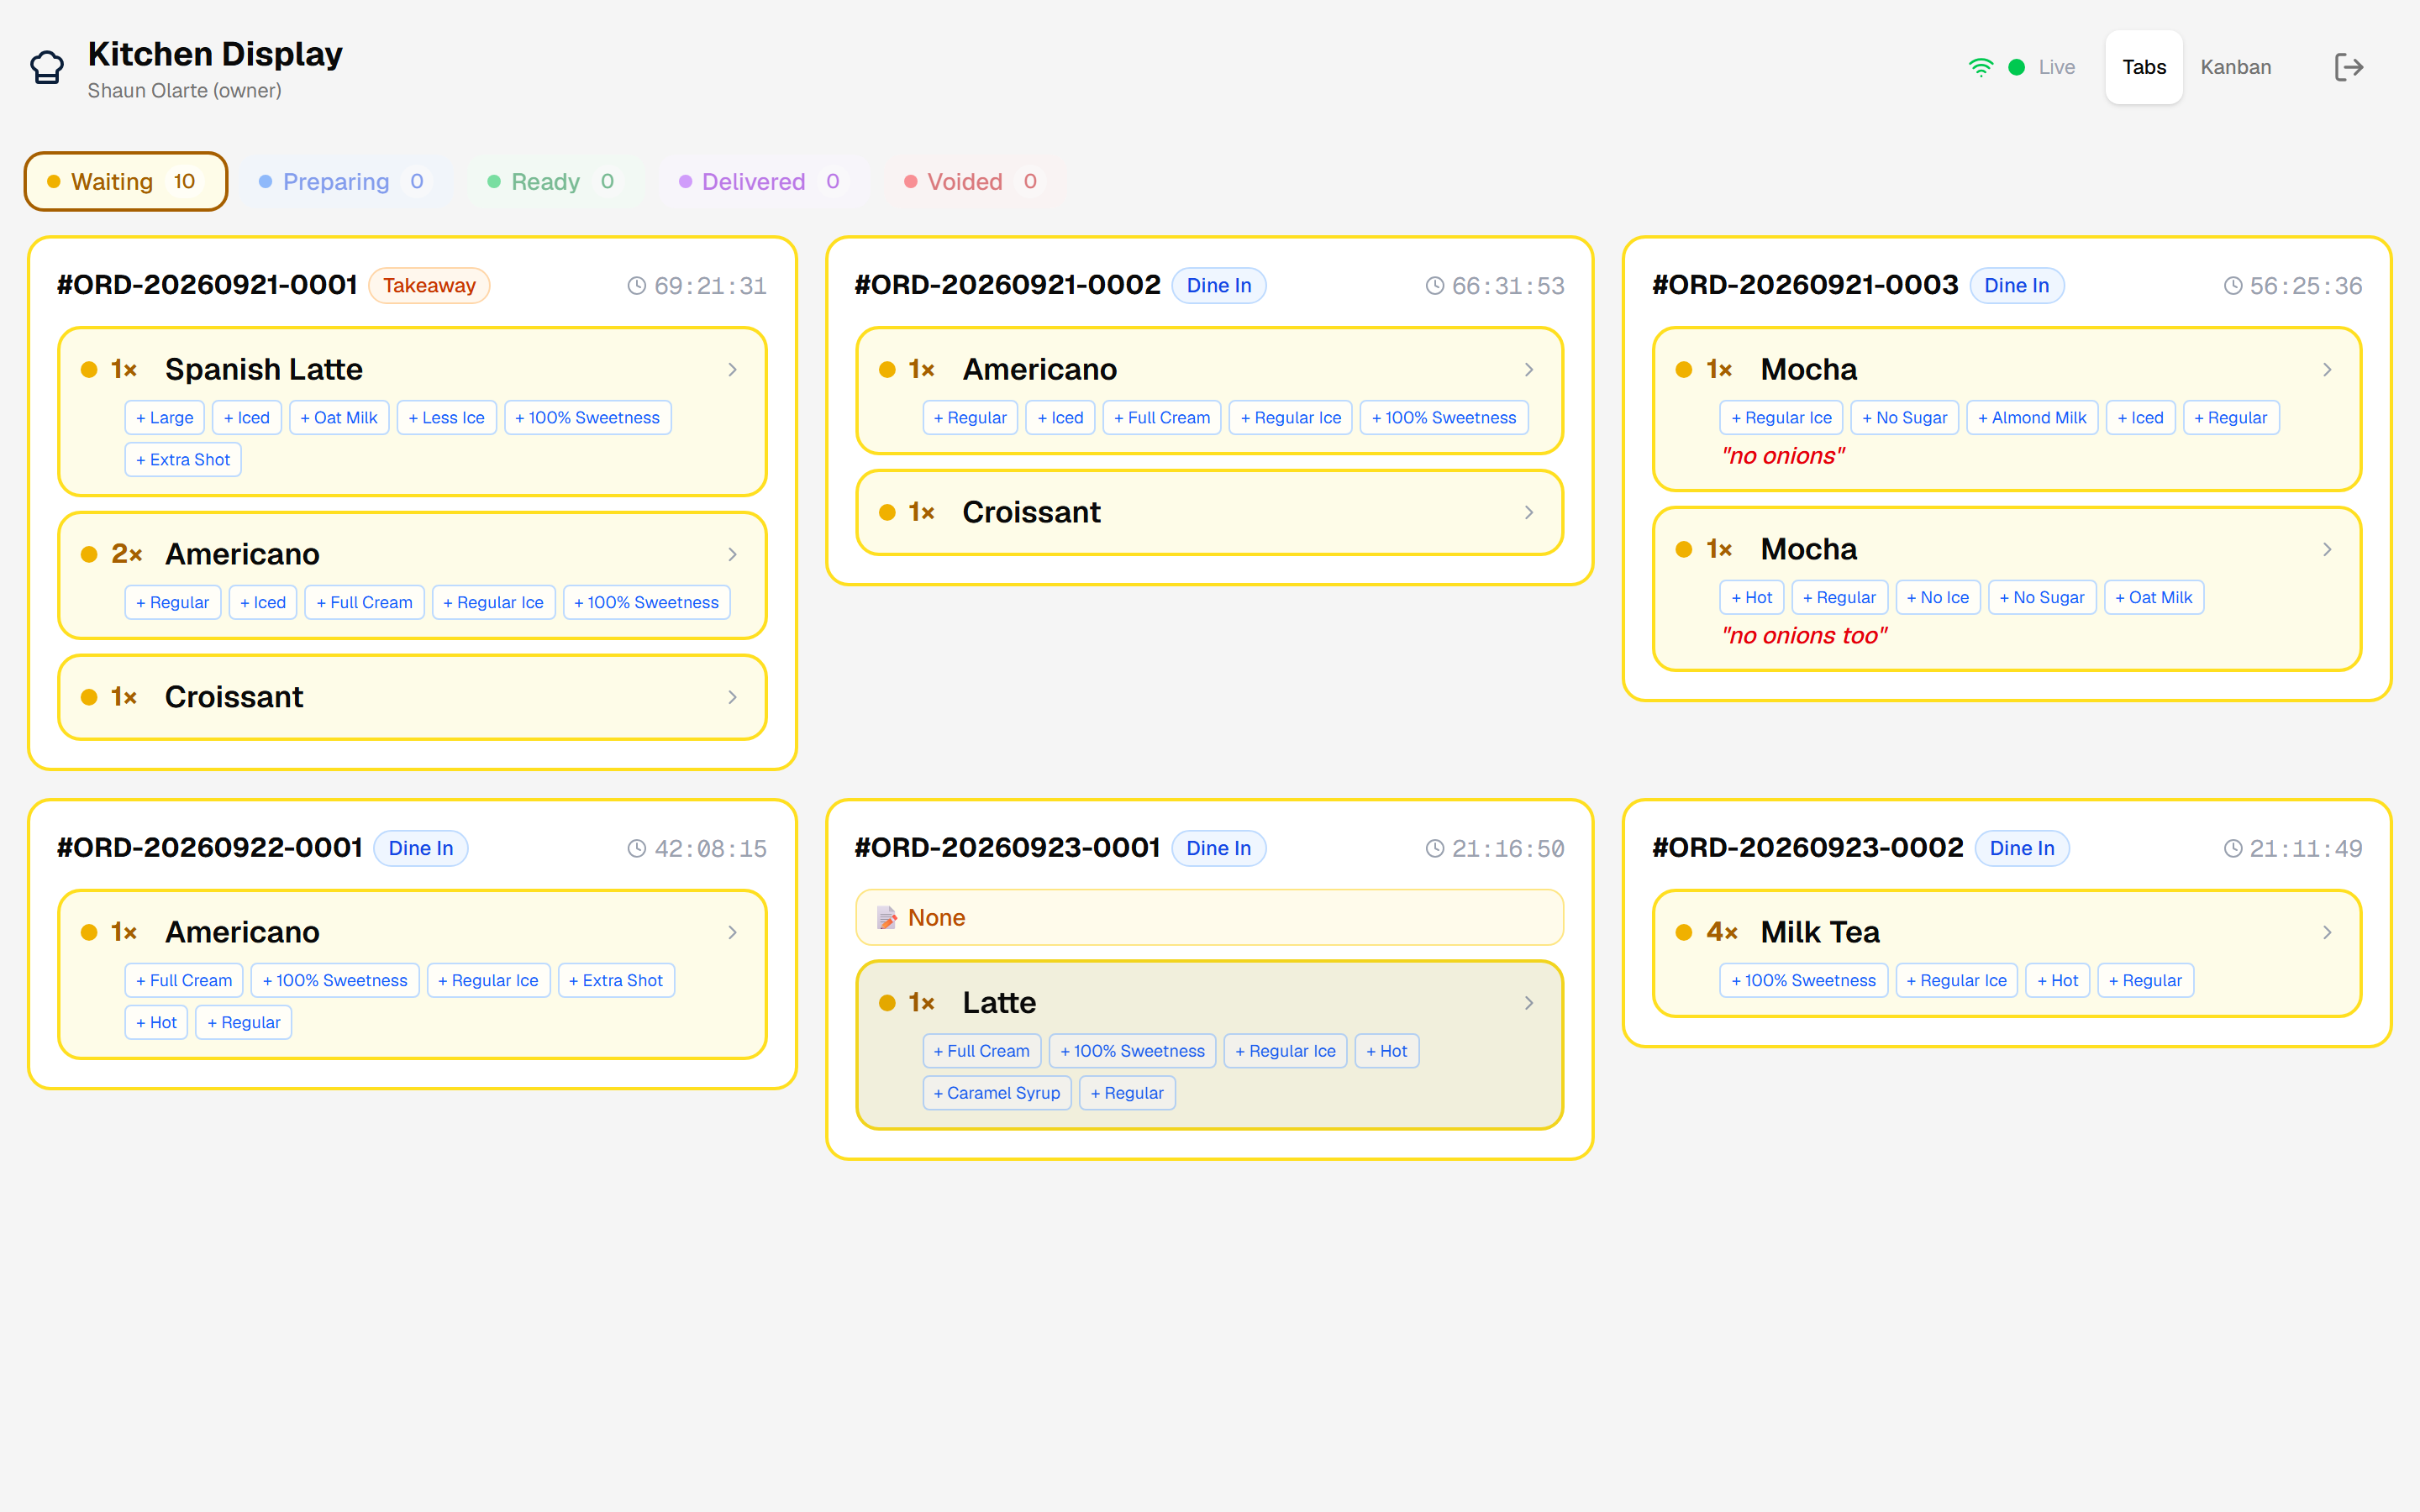Expand the Latte item chevron
2420x1512 pixels.
[x=1529, y=1003]
